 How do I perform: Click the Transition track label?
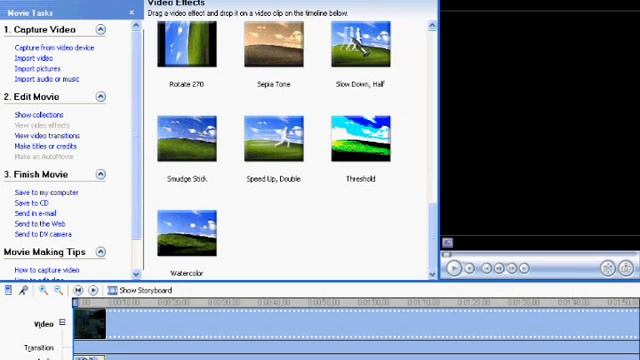39,348
